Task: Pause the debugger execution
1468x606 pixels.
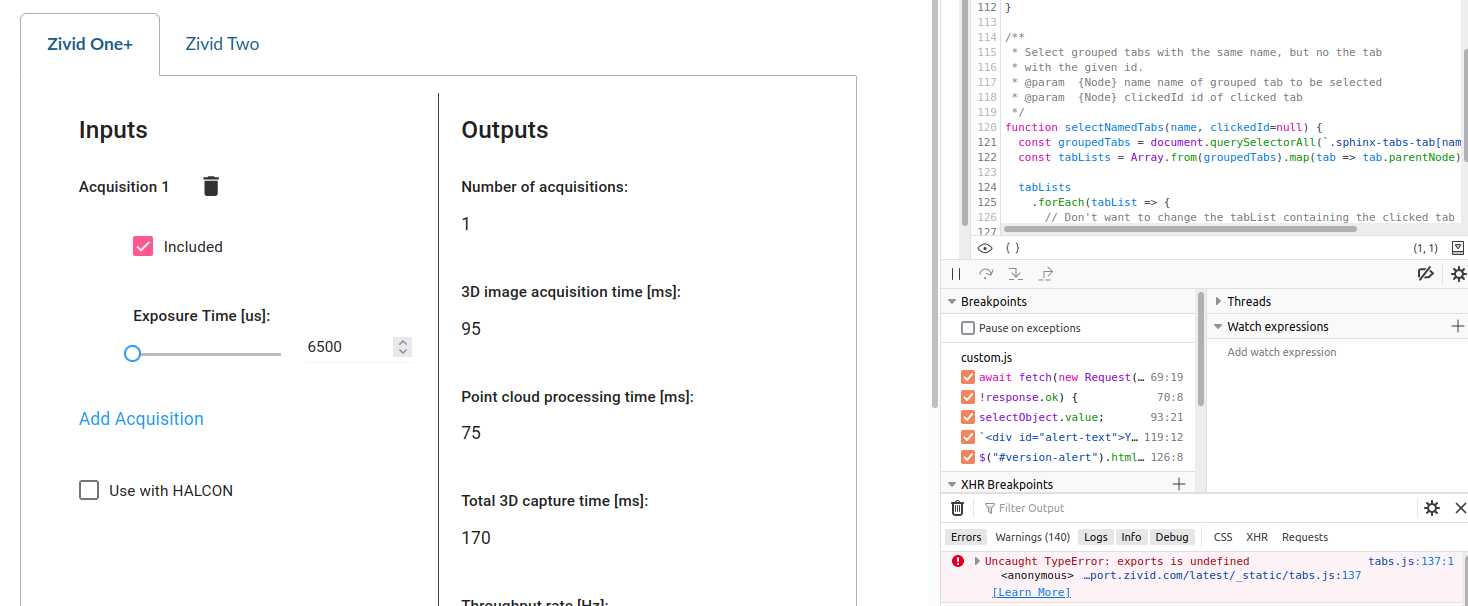Action: [956, 274]
